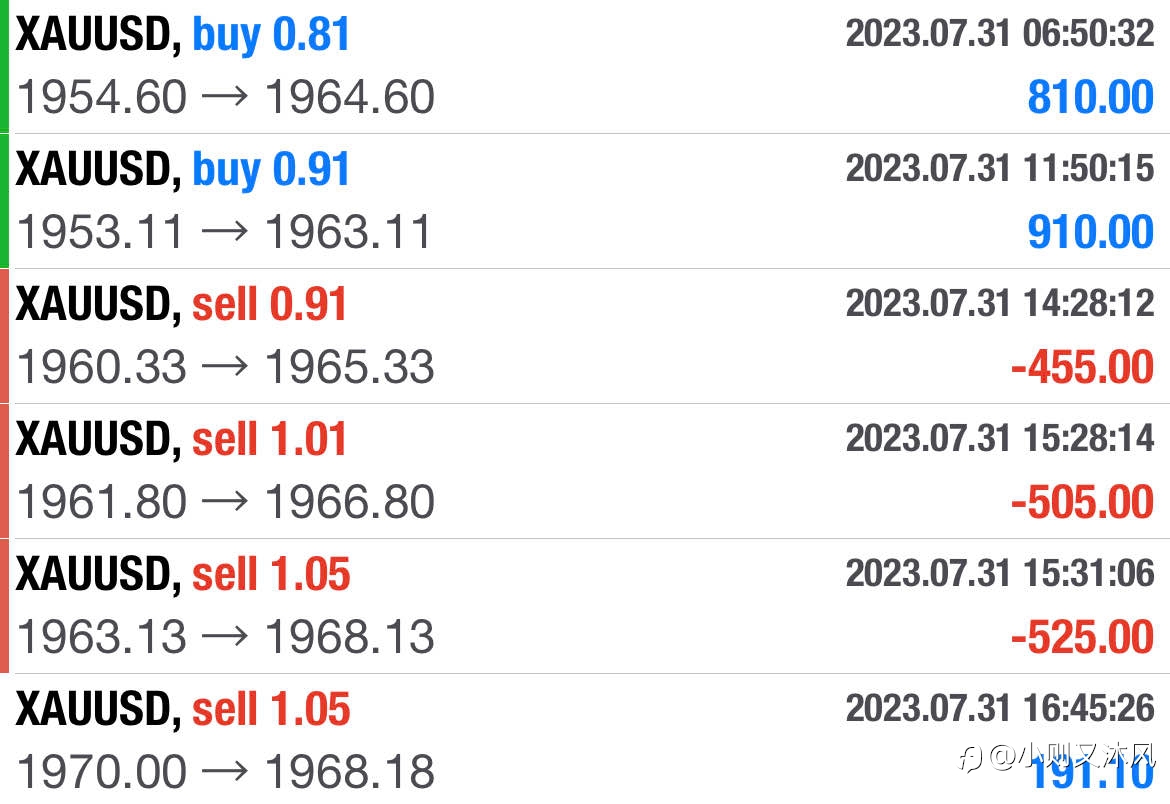Select timestamp 2023.07.31 15:31:06

click(1000, 573)
